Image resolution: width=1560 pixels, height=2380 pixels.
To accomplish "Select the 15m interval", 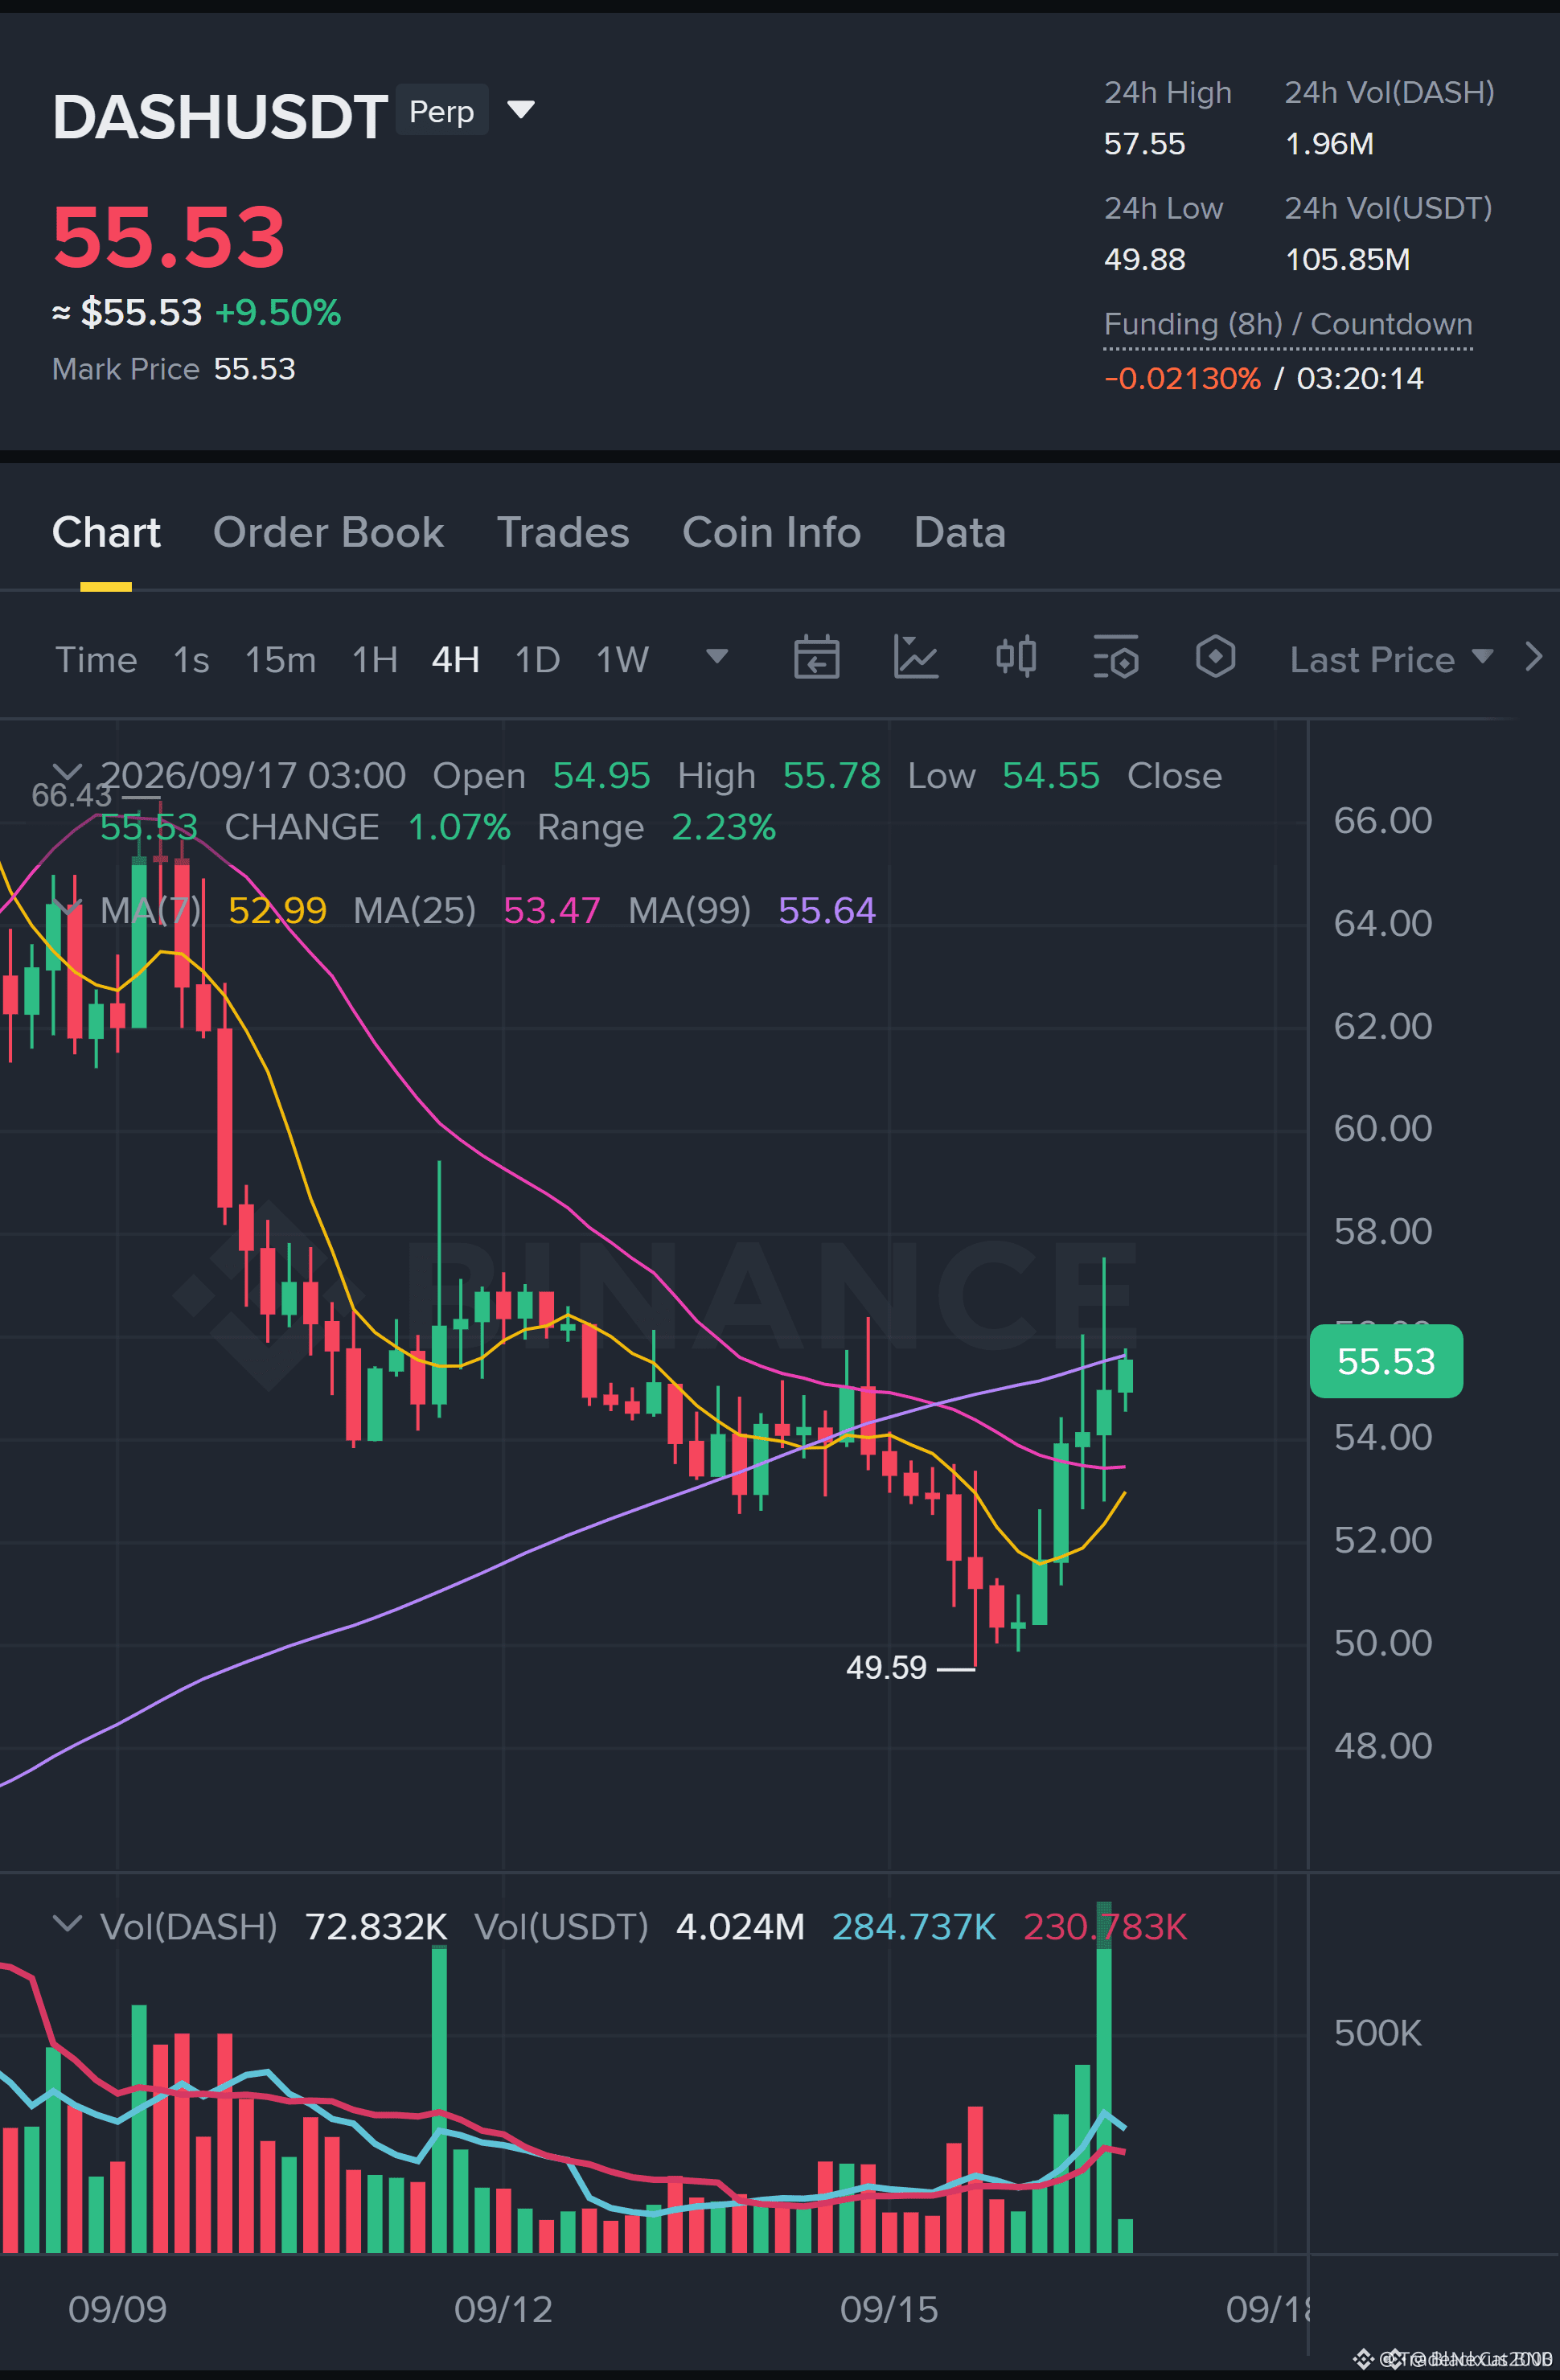I will pos(280,660).
